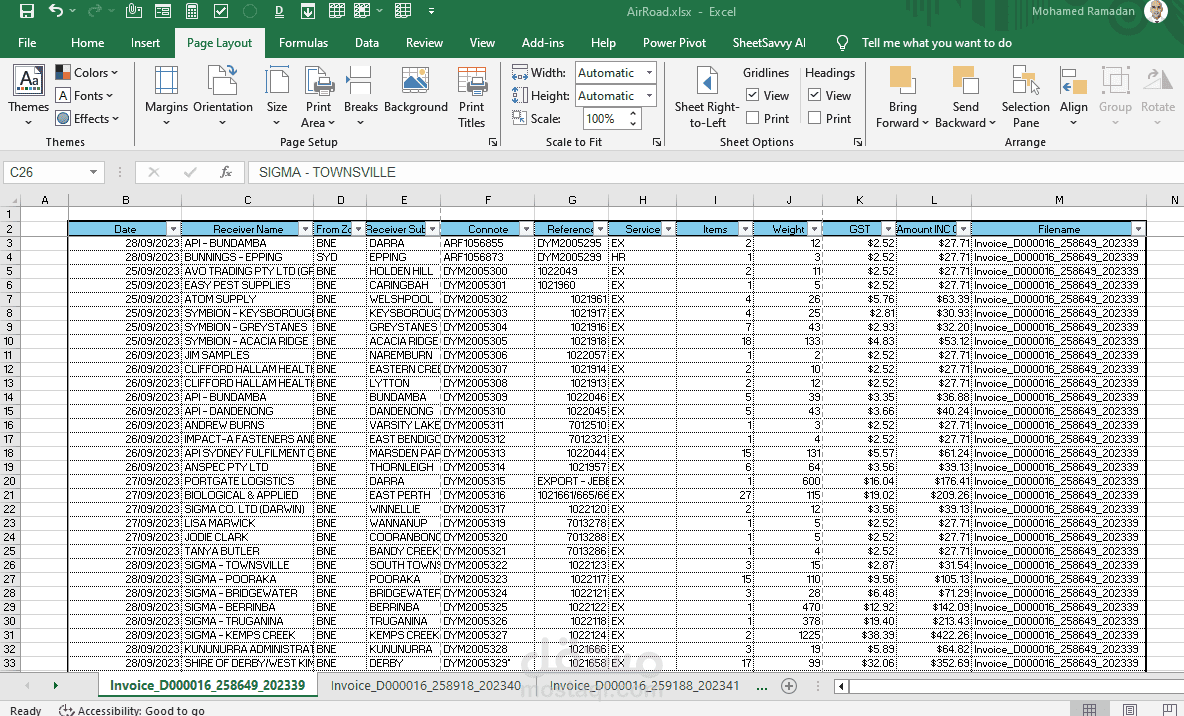Viewport: 1184px width, 716px height.
Task: Open the Themes gallery
Action: tap(29, 95)
